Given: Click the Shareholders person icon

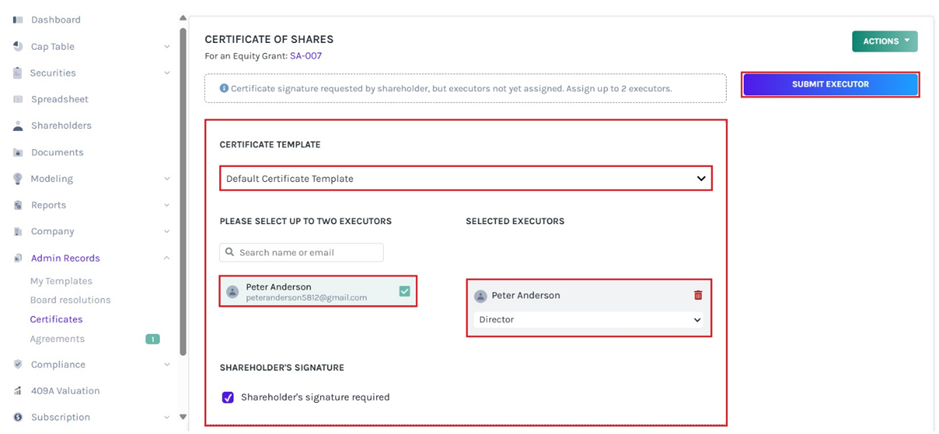Looking at the screenshot, I should [x=18, y=126].
